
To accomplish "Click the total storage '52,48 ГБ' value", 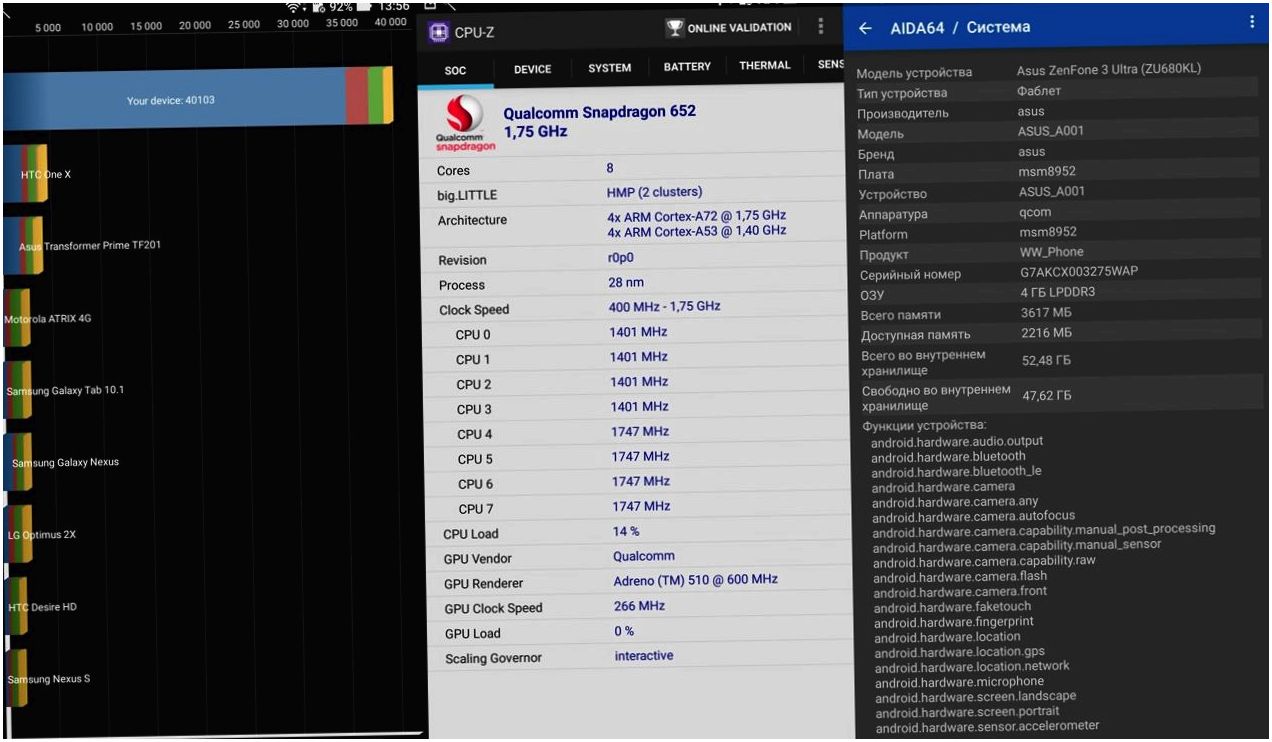I will (1046, 360).
